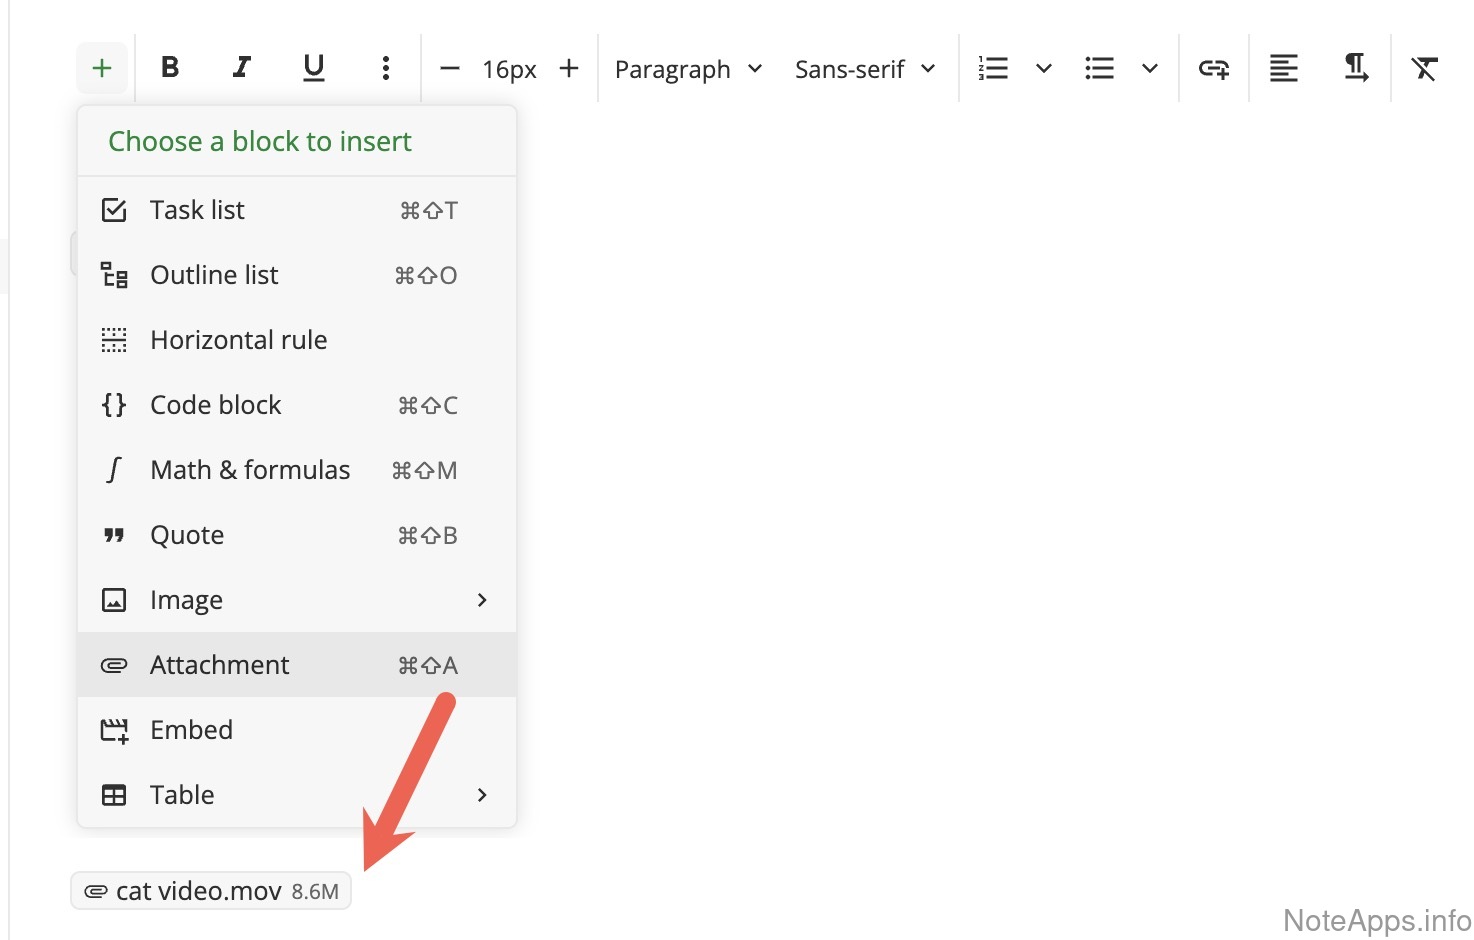Open the three-dot more formatting options
Viewport: 1474px width, 940px height.
385,68
